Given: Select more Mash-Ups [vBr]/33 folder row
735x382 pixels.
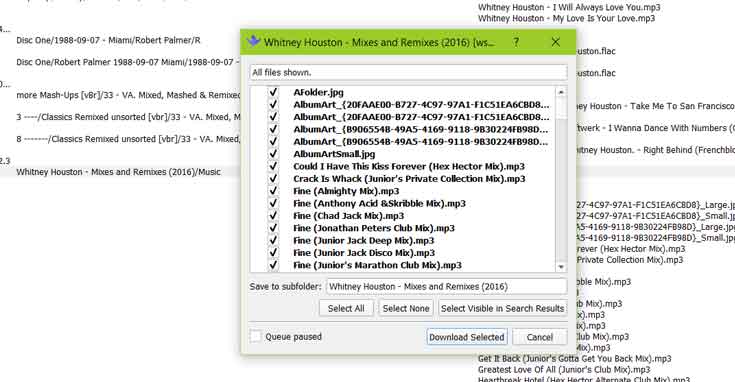Looking at the screenshot, I should coord(128,95).
